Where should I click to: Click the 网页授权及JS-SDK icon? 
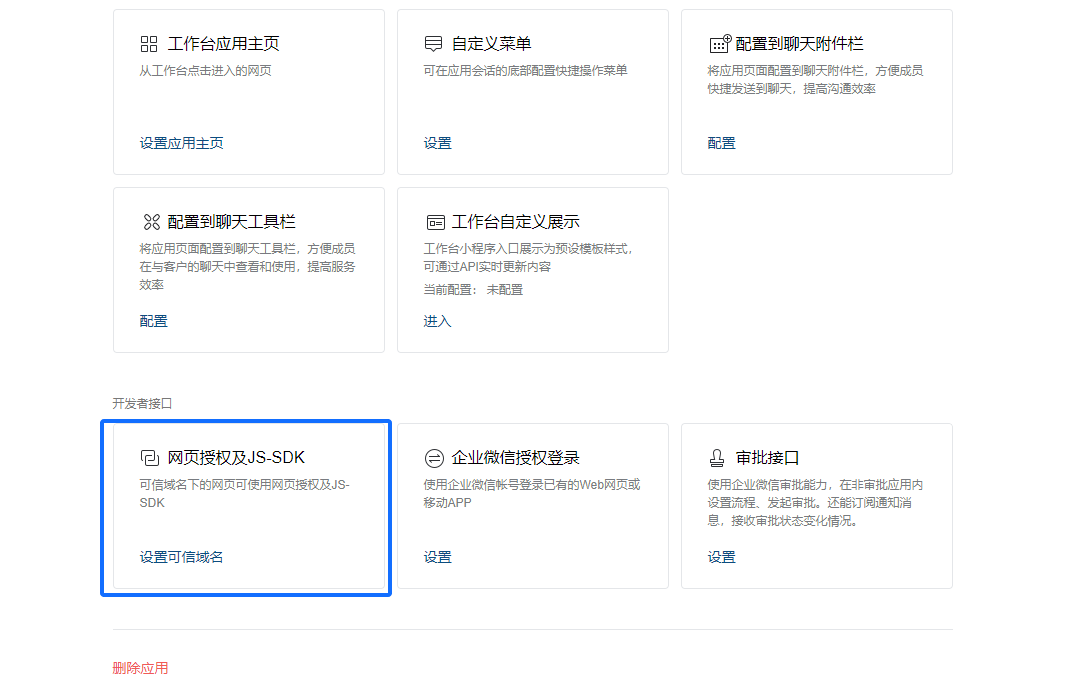pyautogui.click(x=150, y=458)
